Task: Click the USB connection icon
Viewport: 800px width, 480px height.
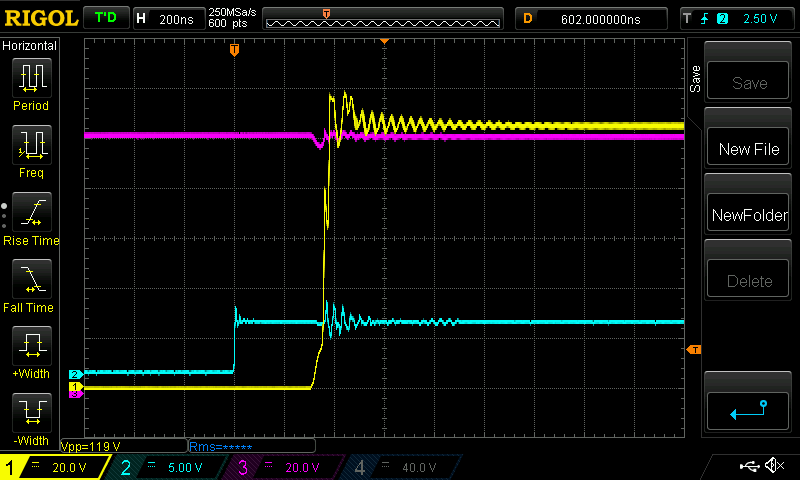Action: point(749,466)
